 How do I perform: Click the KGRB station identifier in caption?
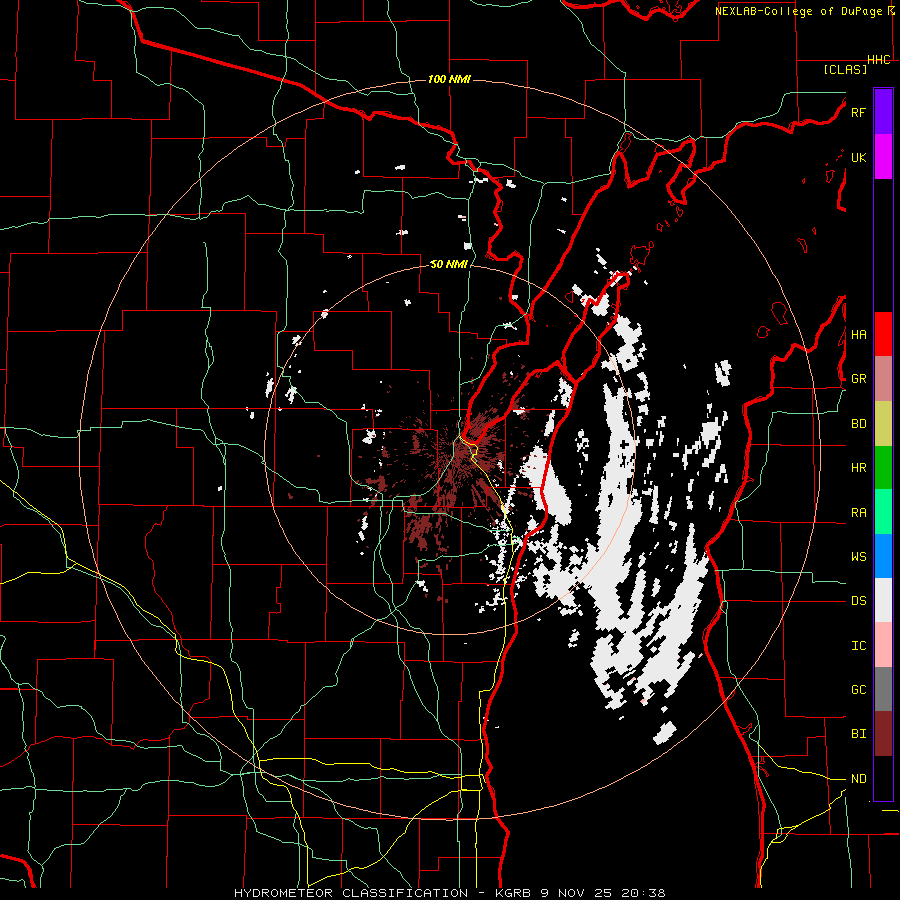(x=515, y=893)
